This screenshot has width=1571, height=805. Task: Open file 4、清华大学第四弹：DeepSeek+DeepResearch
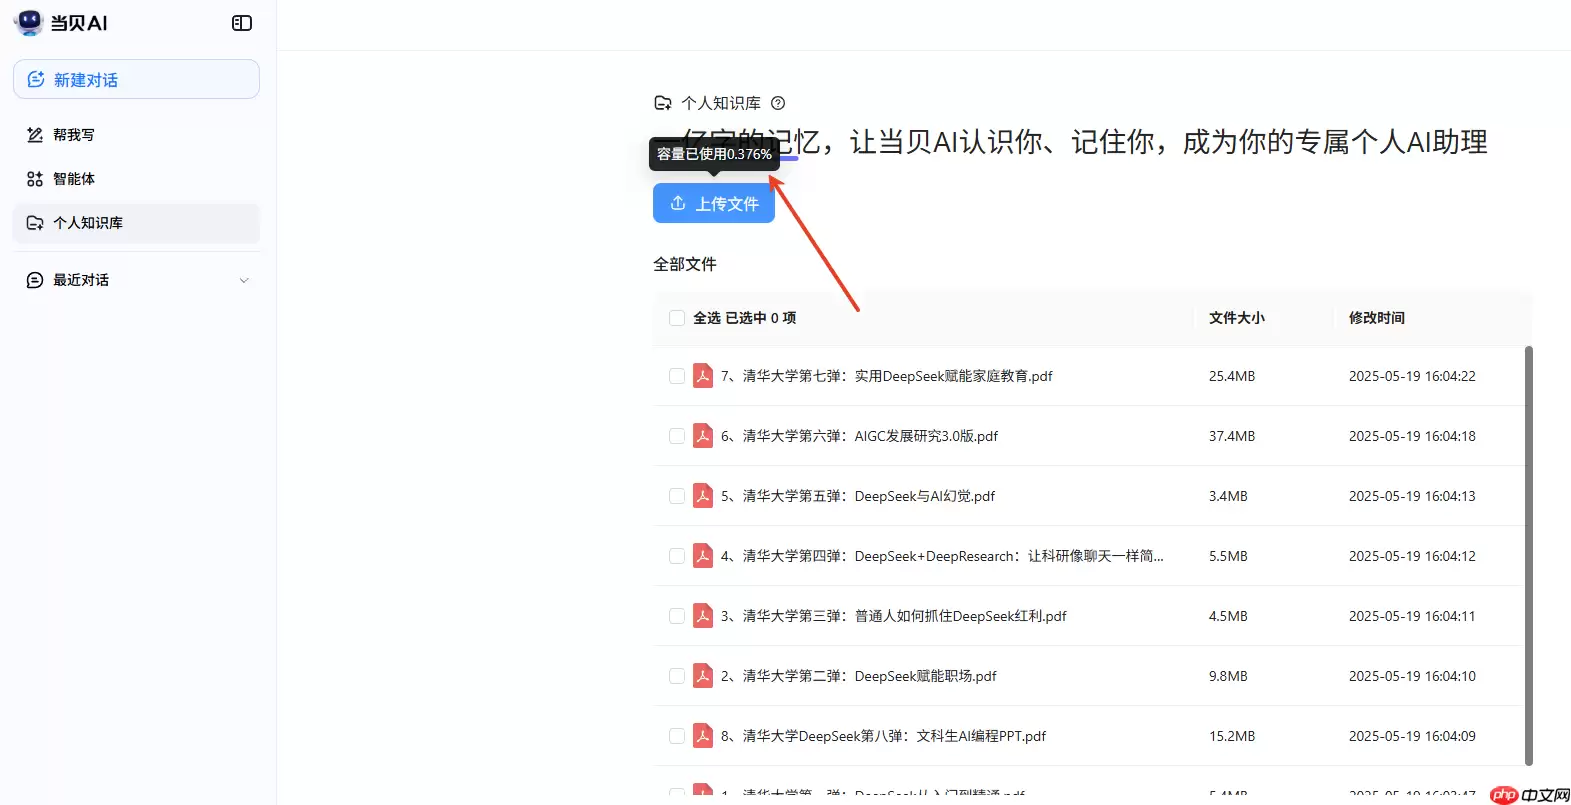coord(942,556)
